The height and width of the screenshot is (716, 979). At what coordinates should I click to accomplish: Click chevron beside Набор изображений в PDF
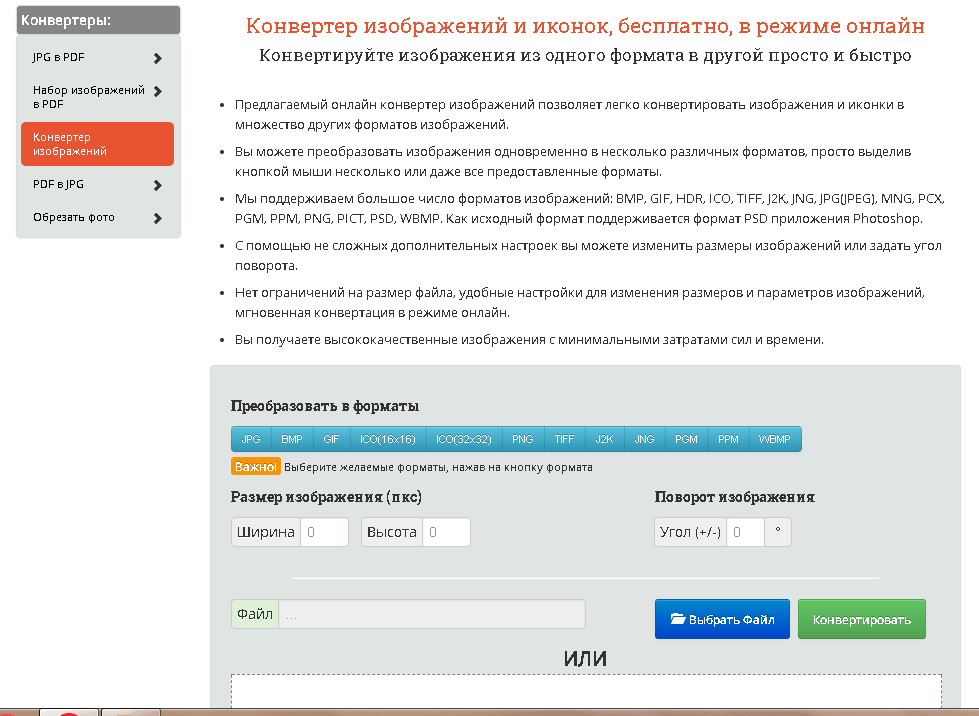tap(157, 91)
